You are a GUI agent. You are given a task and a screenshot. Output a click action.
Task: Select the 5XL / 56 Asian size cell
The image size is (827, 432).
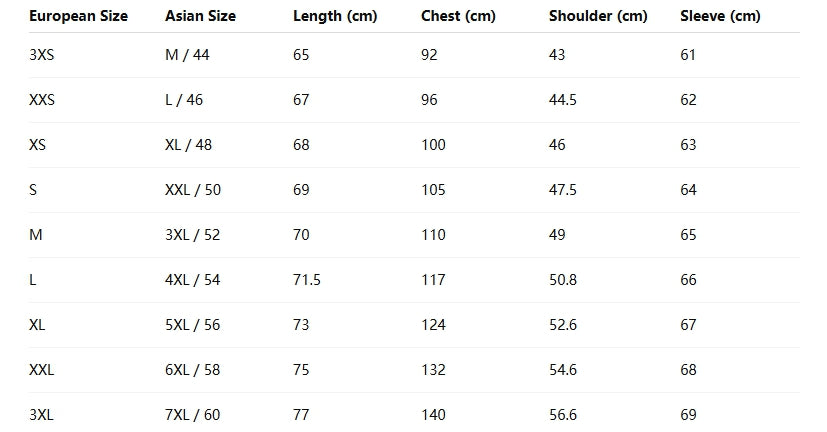(x=193, y=325)
